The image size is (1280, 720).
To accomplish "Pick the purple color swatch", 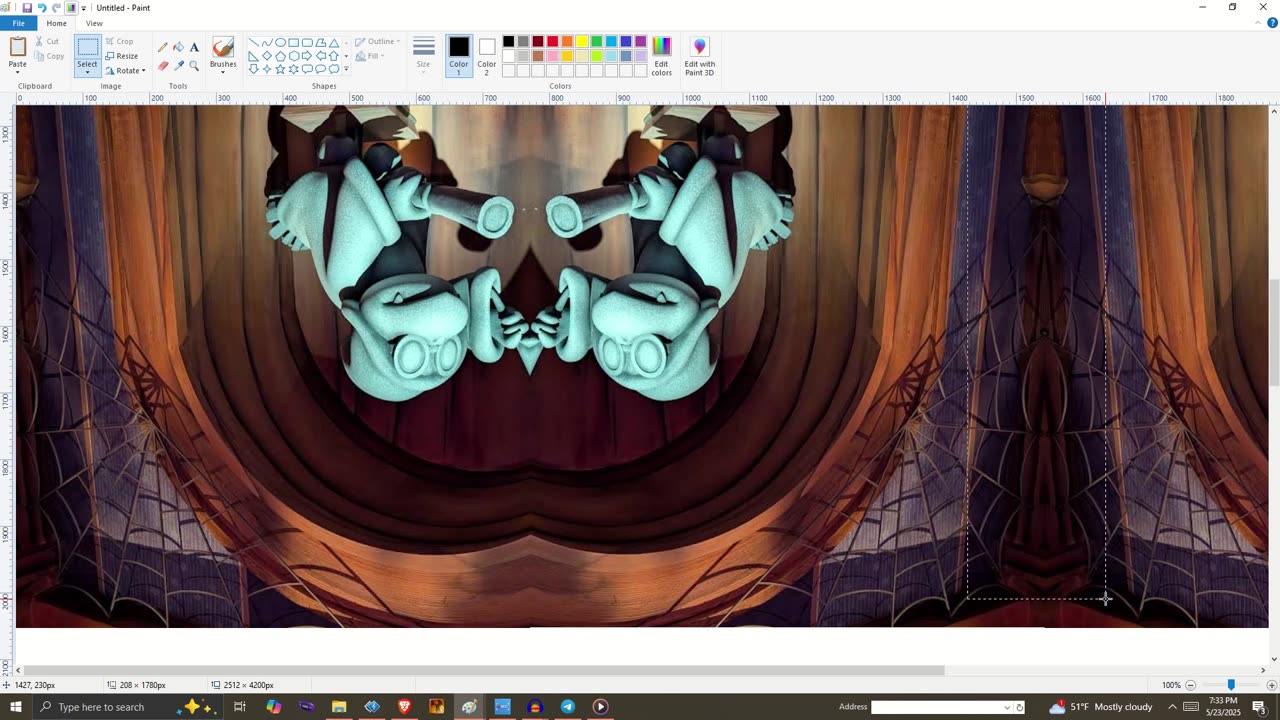I will (641, 42).
